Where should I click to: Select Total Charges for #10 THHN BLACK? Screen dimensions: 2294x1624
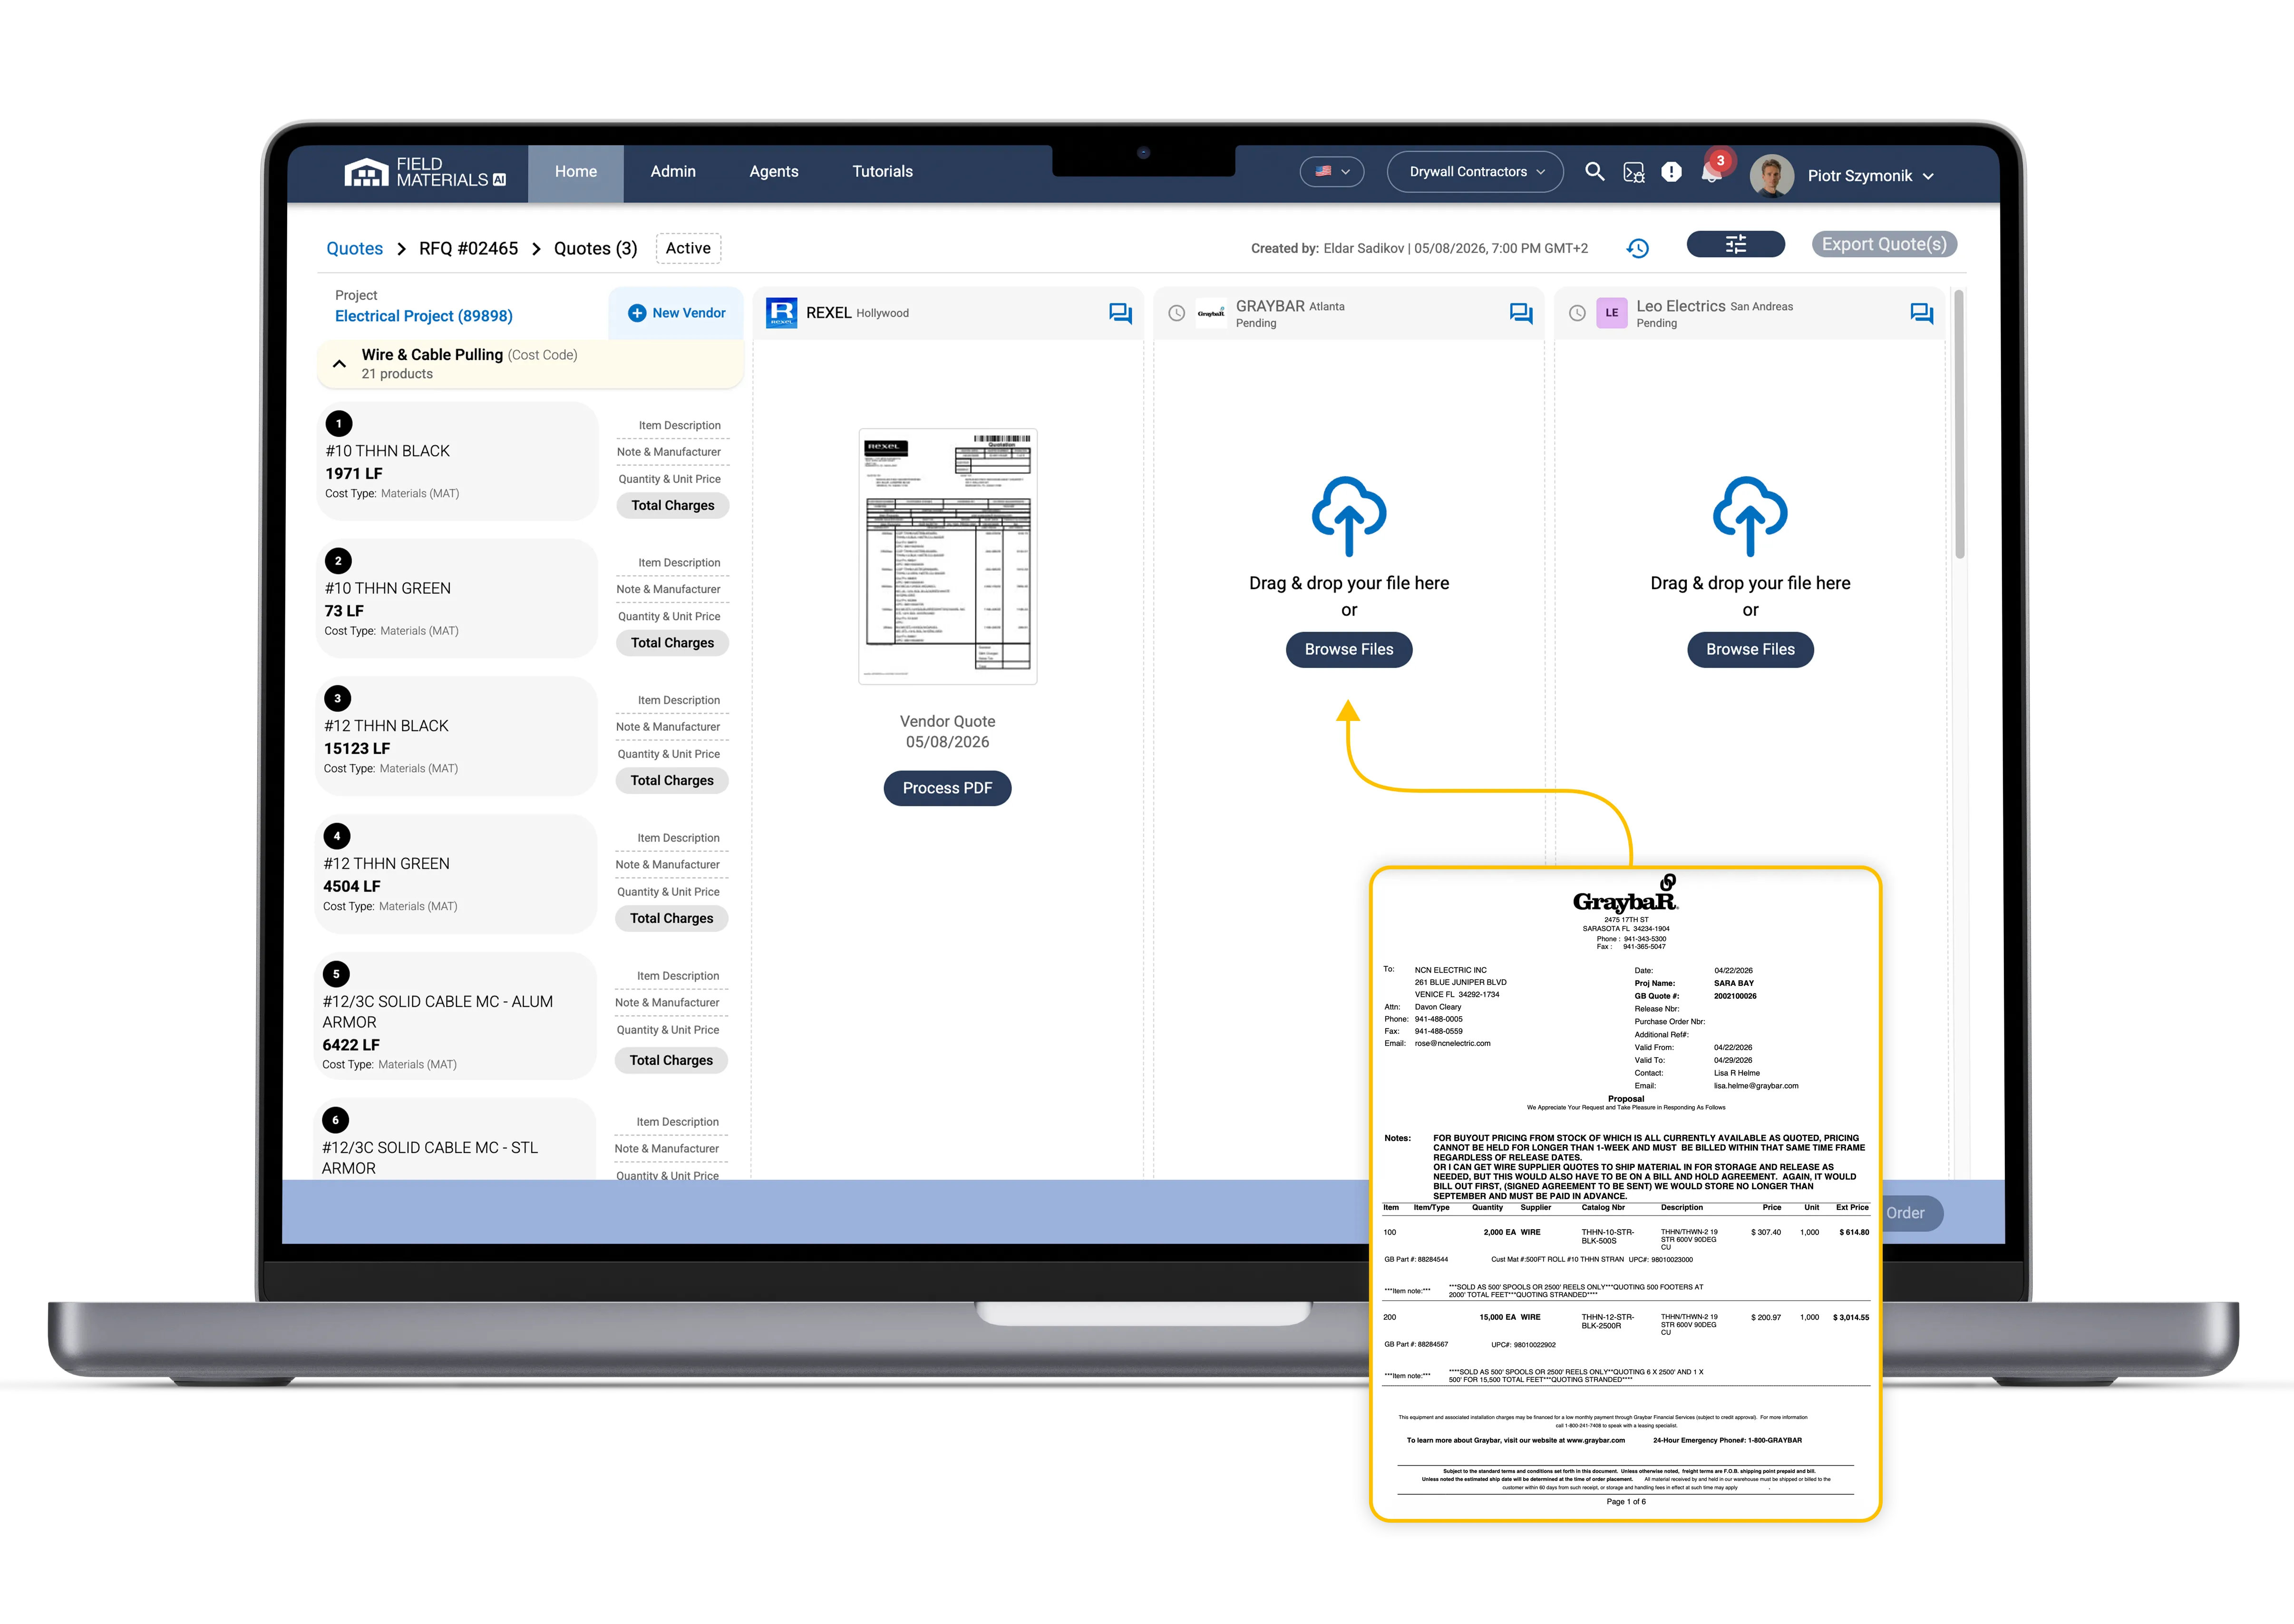[673, 505]
